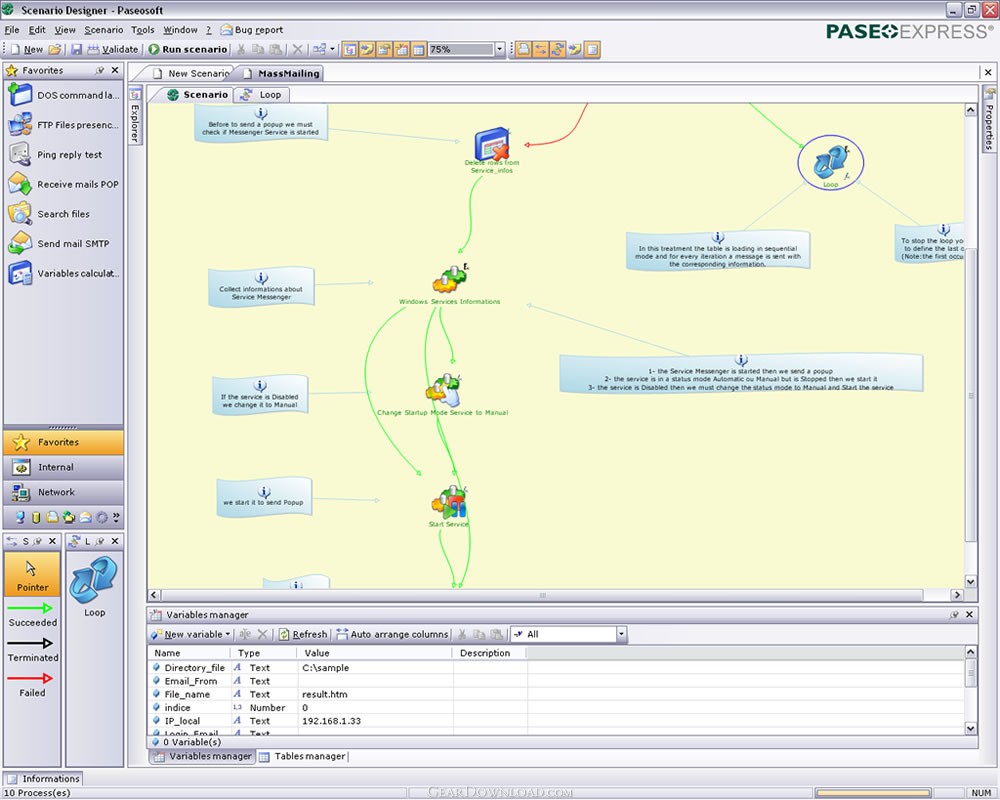This screenshot has width=1000, height=800.
Task: Click Auto arrange columns button
Action: click(x=392, y=634)
